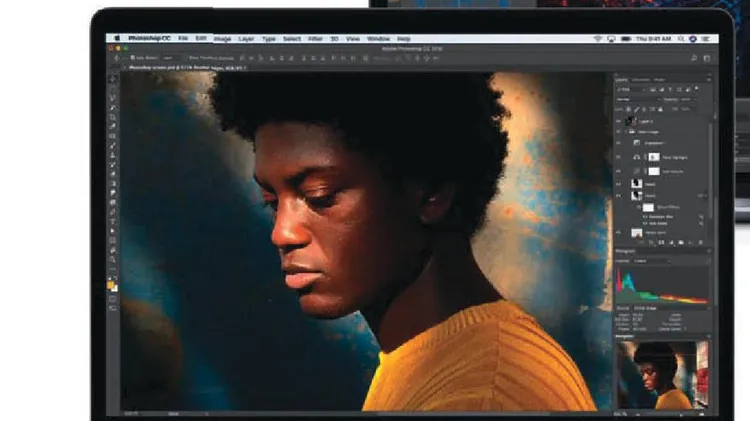Screen dimensions: 750x421
Task: Change screen mode icon in toolbar
Action: pyautogui.click(x=113, y=309)
